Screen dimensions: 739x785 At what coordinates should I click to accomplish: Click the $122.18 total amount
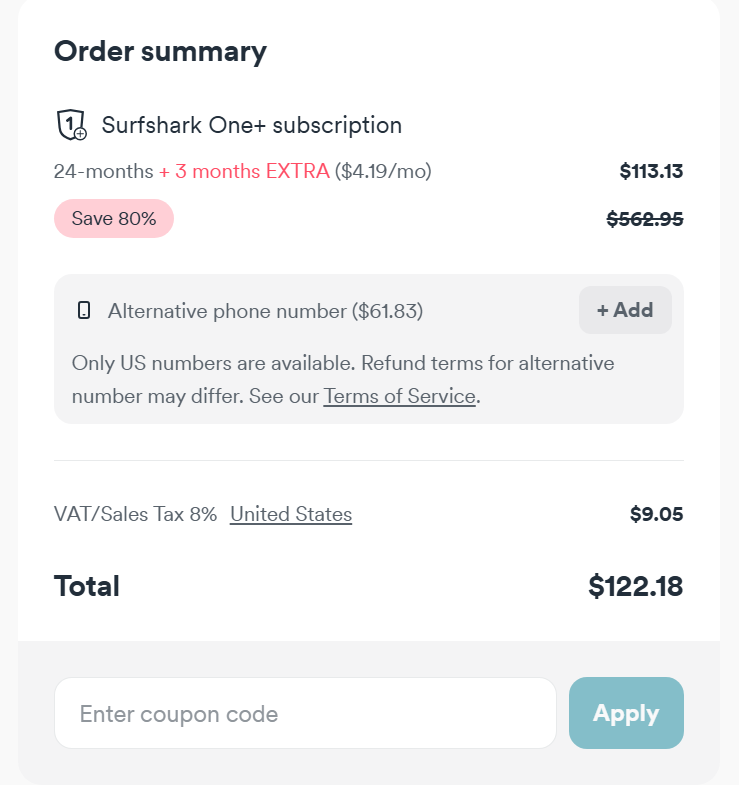click(635, 586)
